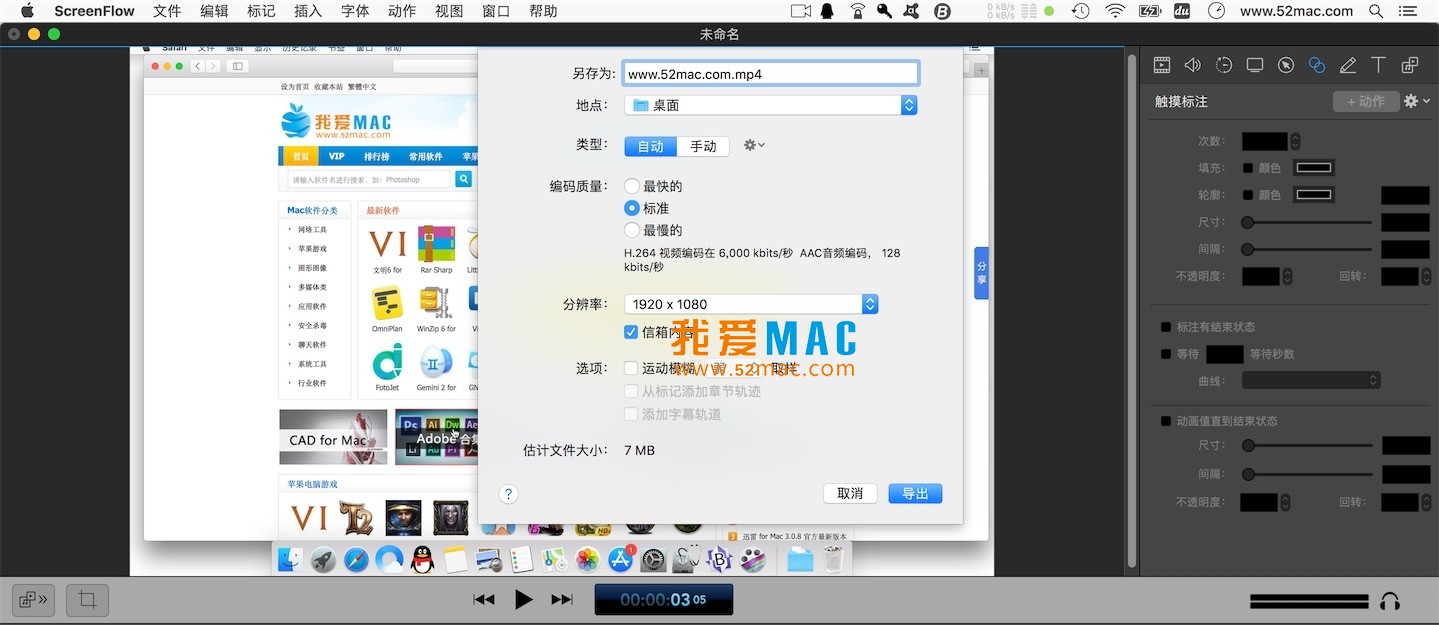Switch type to 手动

(x=703, y=146)
